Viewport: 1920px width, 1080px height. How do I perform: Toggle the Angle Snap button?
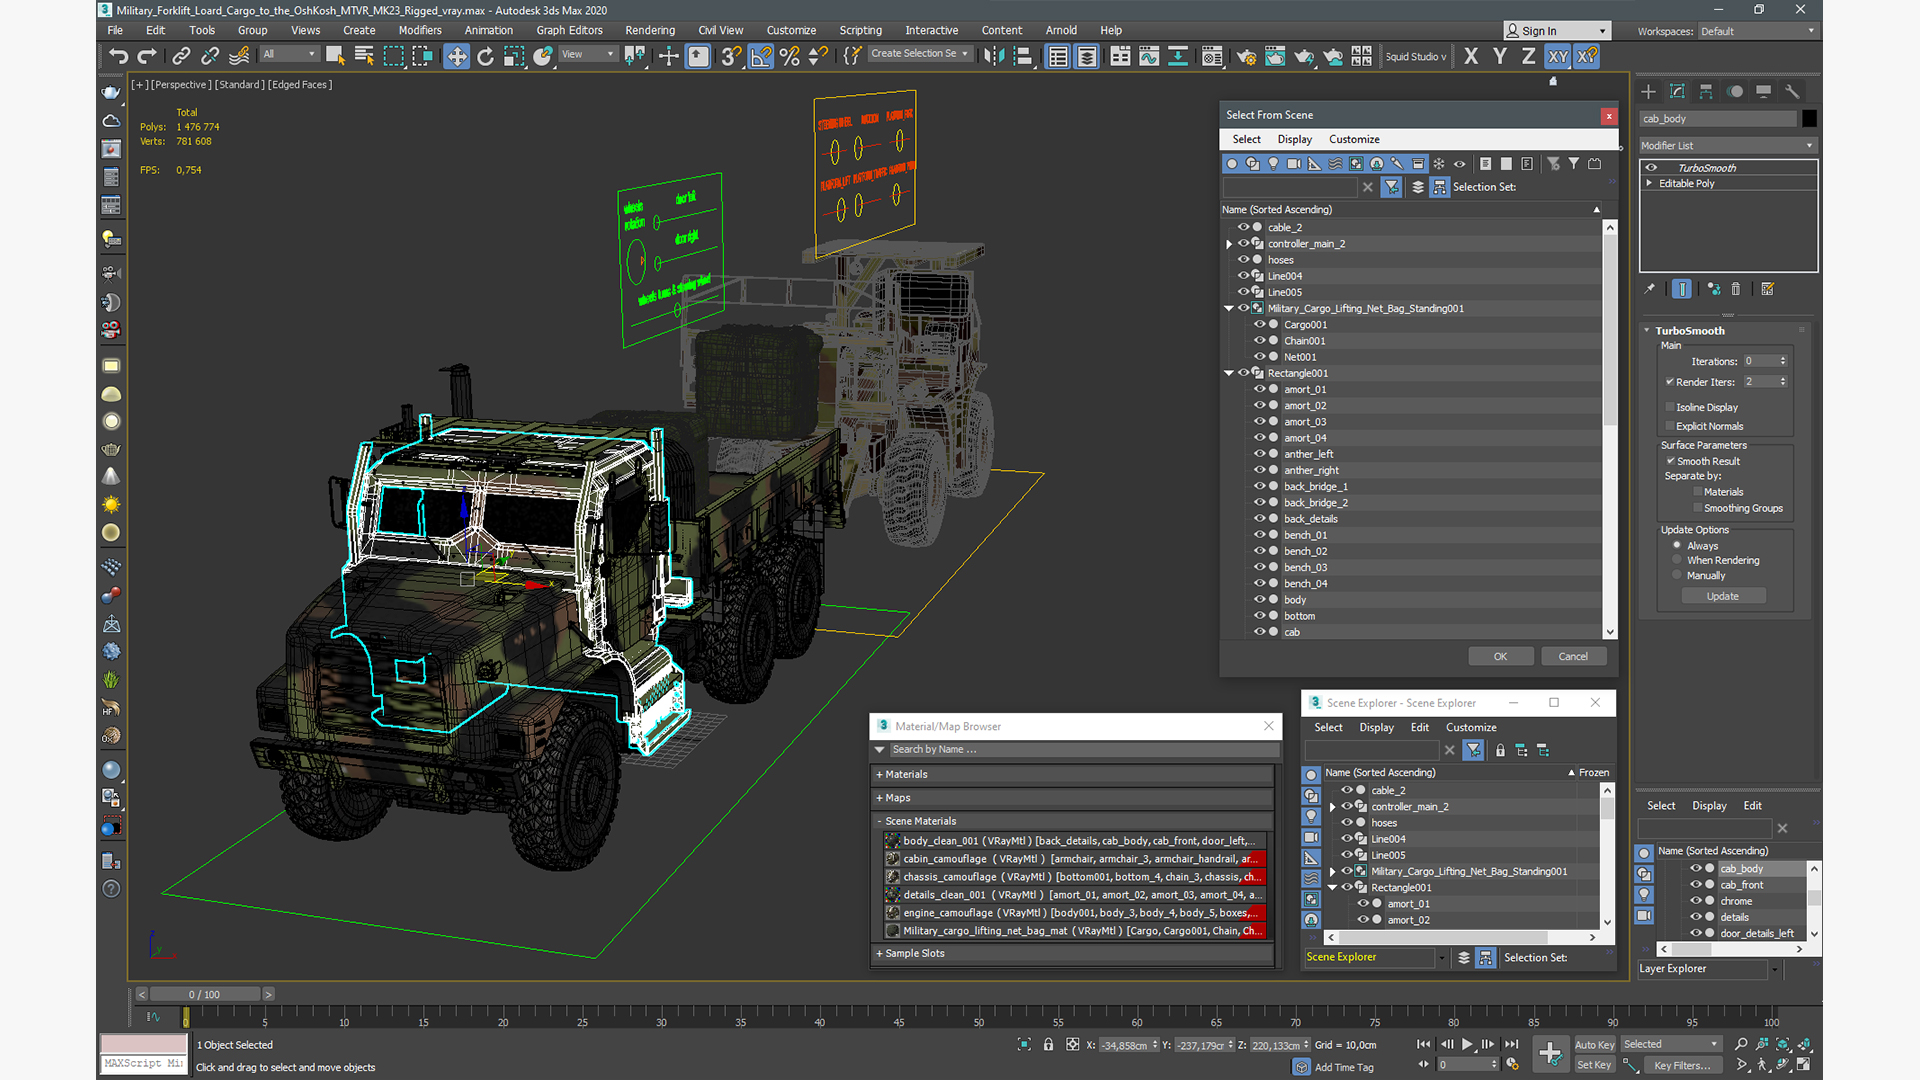coord(761,56)
